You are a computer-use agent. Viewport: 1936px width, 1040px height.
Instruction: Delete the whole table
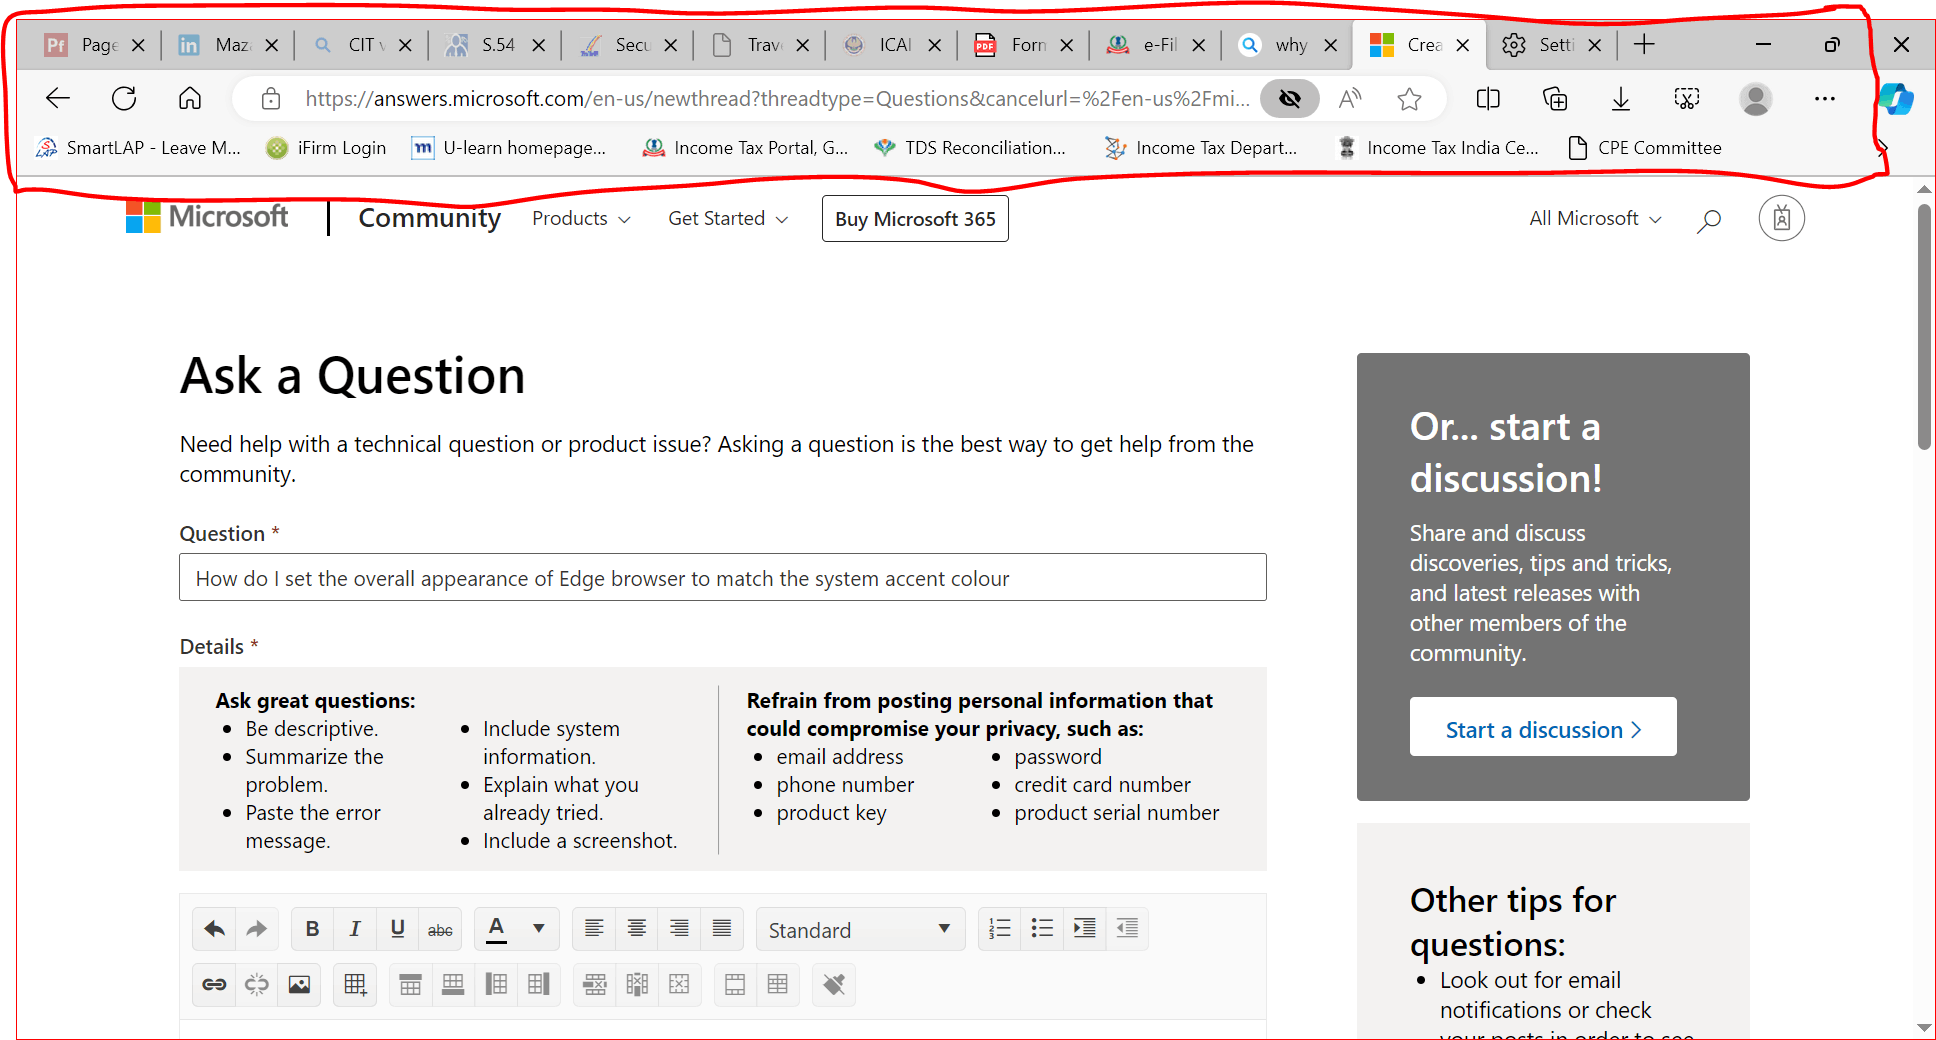(679, 985)
